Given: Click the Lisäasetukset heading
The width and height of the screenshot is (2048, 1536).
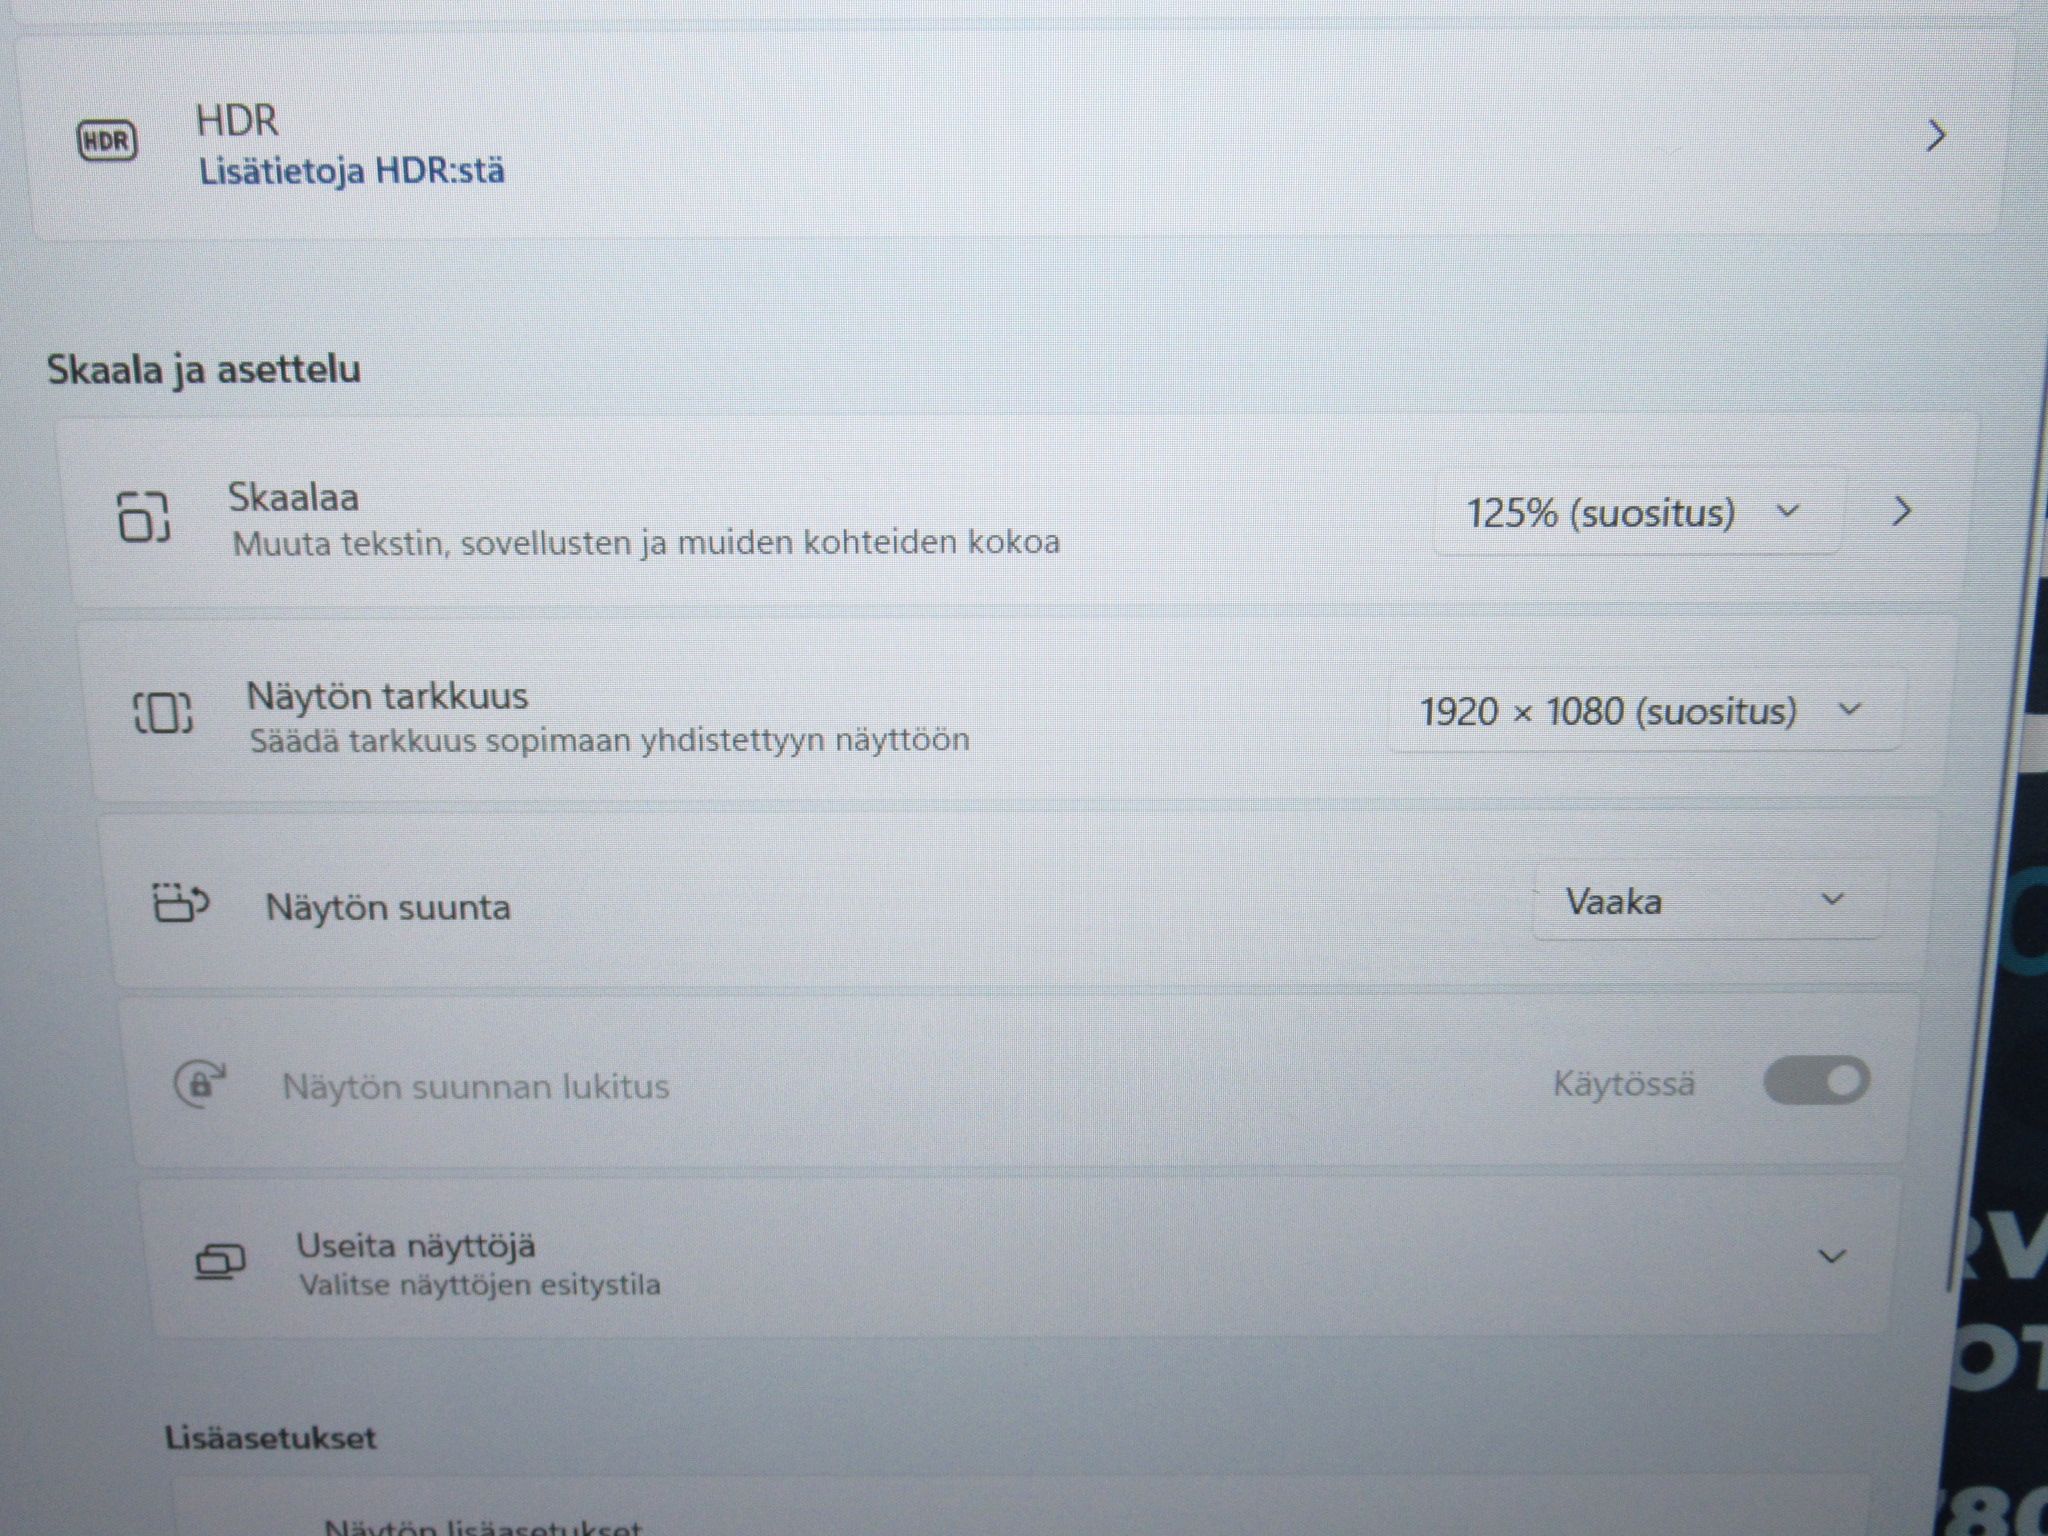Looking at the screenshot, I should click(x=270, y=1438).
